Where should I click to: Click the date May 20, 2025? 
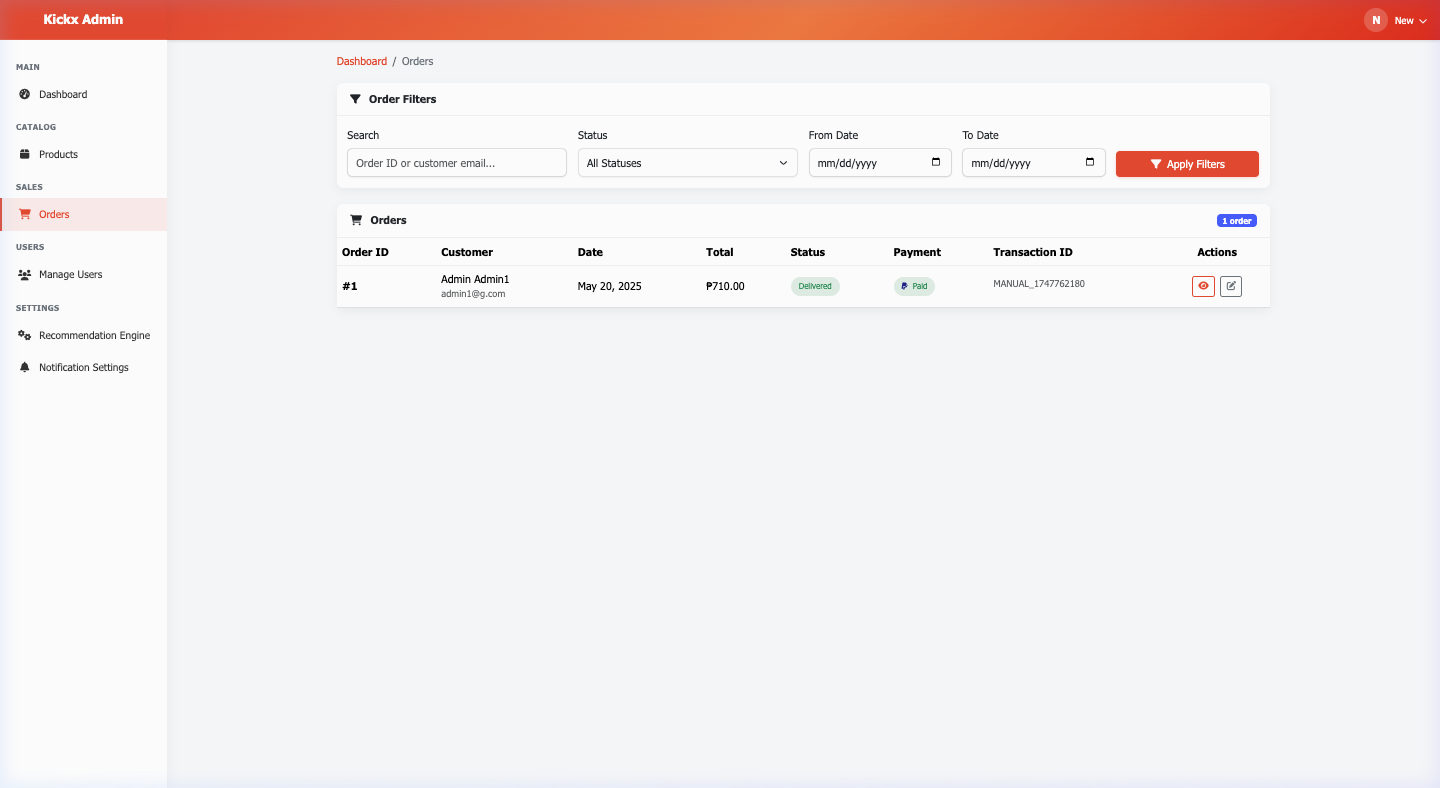pyautogui.click(x=610, y=286)
